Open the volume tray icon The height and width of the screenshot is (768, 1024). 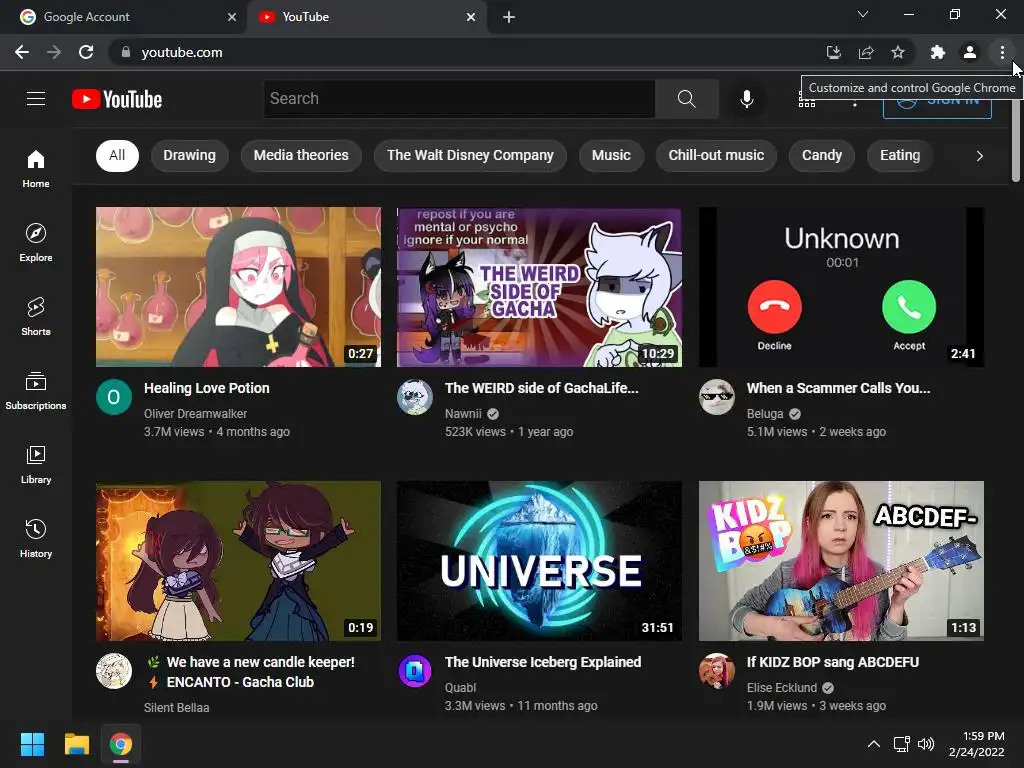point(926,744)
